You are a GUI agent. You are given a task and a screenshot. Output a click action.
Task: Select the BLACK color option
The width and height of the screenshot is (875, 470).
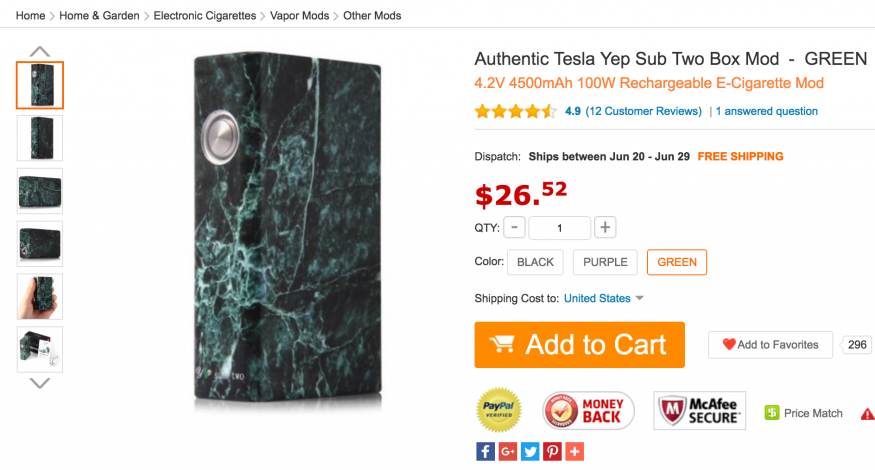[536, 262]
